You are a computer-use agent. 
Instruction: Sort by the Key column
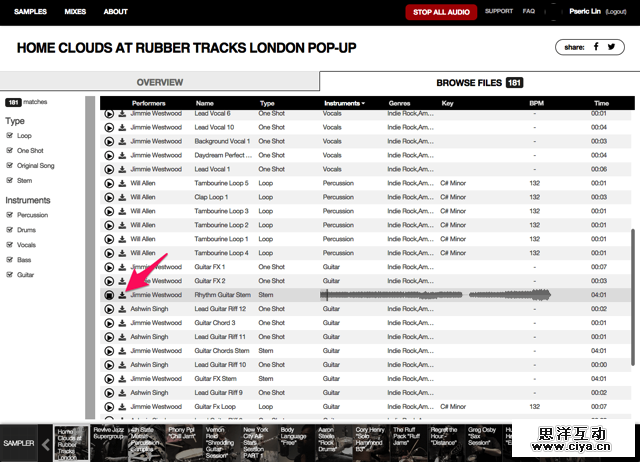point(447,103)
